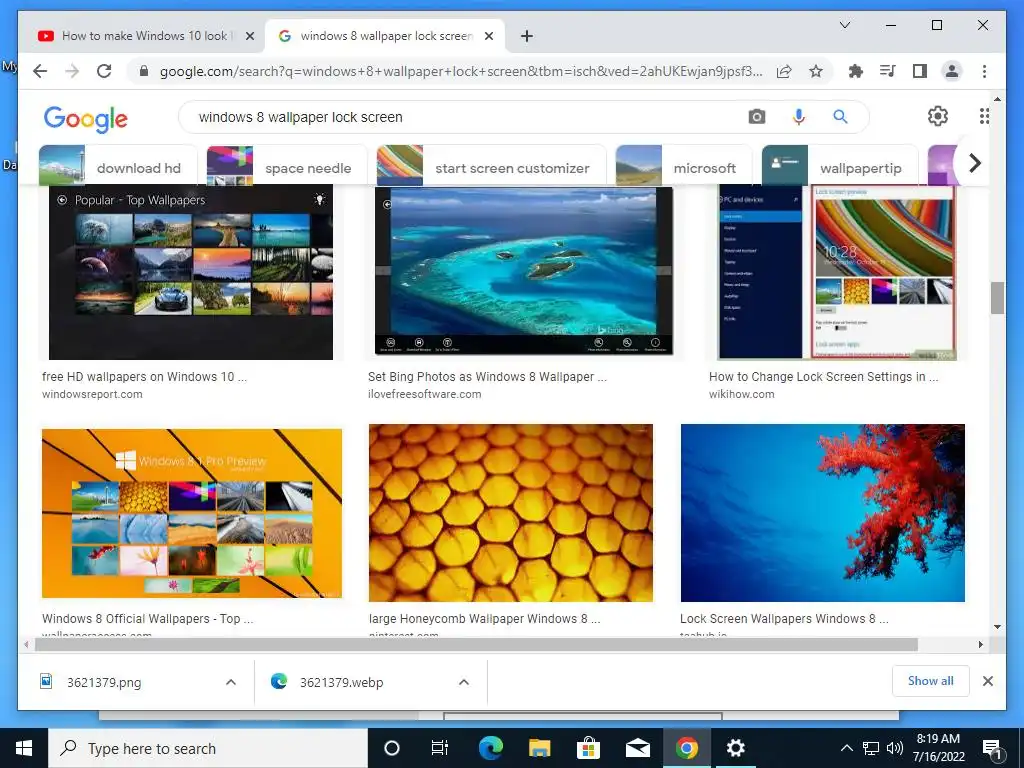Open Set Bing Photos as Windows 8 Wallpaper link
Screen dimensions: 1024x768
(487, 377)
